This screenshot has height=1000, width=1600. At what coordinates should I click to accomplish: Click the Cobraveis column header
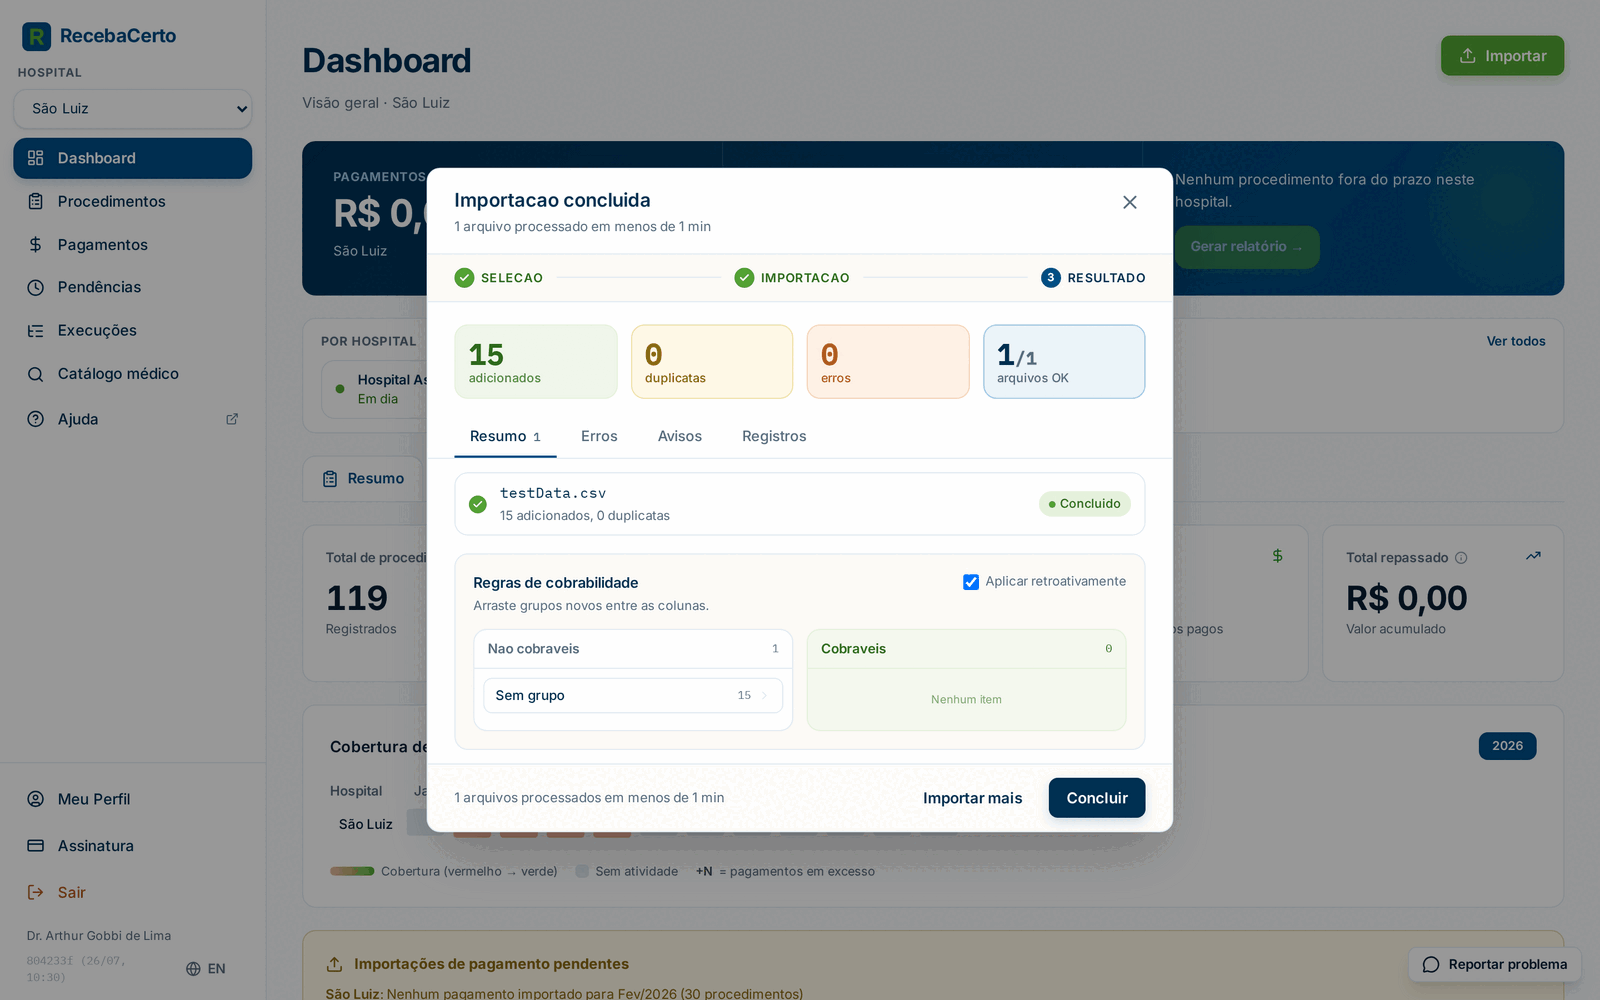966,649
